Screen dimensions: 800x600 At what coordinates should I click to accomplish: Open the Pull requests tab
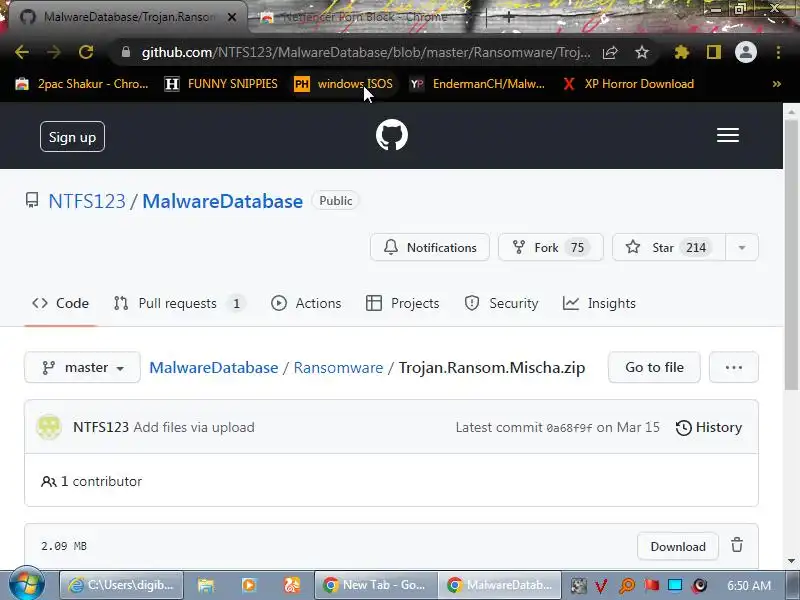(x=179, y=303)
